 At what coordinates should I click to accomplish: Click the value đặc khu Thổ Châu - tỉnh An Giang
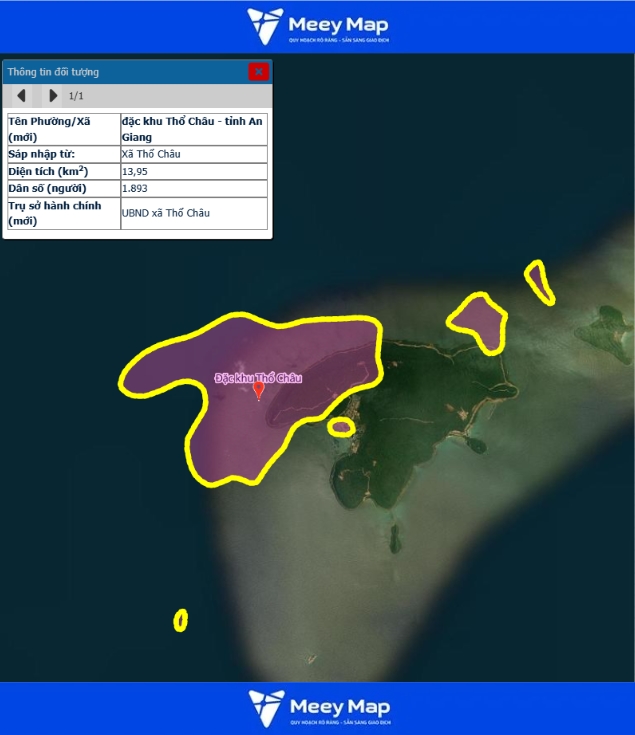pos(193,129)
